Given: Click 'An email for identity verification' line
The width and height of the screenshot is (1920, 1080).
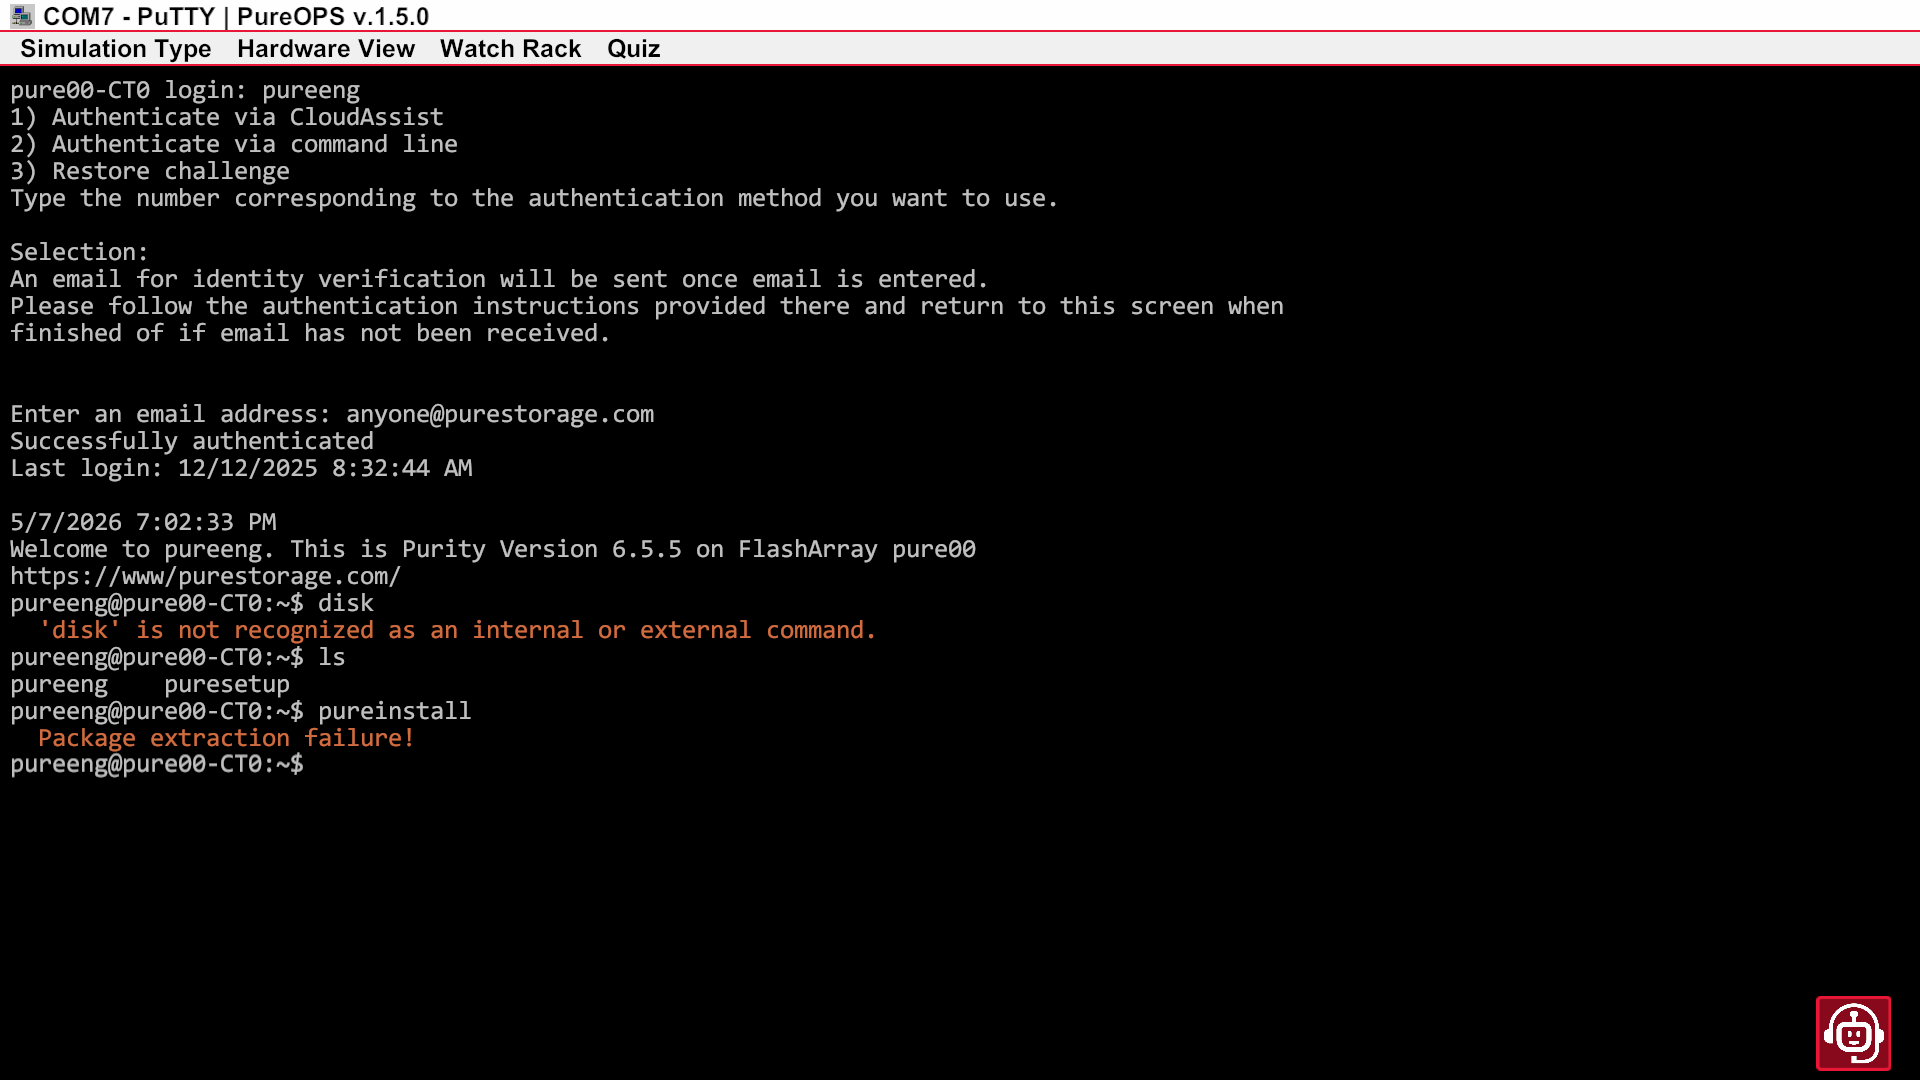Looking at the screenshot, I should click(499, 279).
